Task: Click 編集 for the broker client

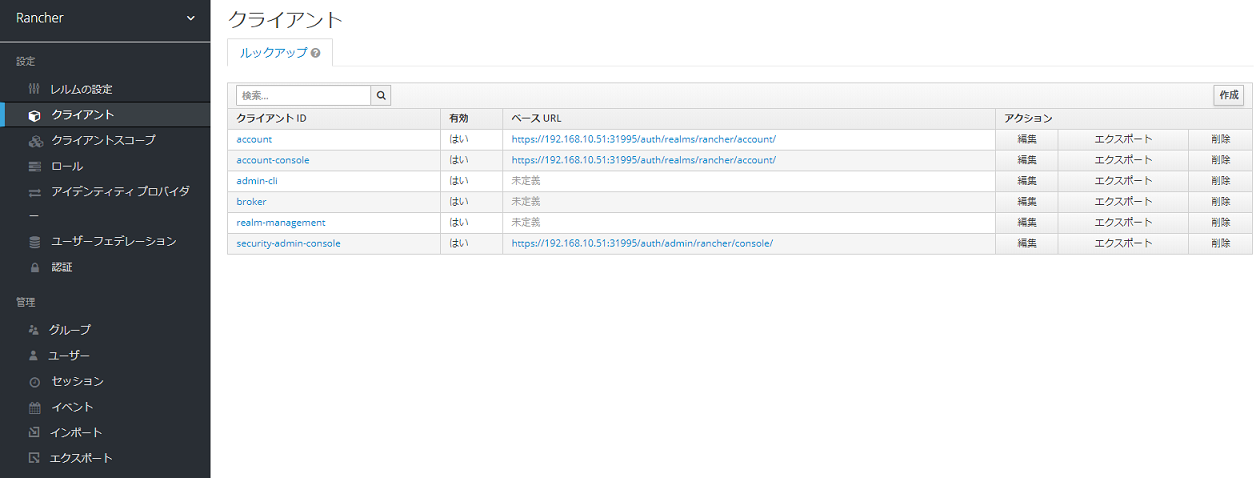Action: tap(1027, 202)
